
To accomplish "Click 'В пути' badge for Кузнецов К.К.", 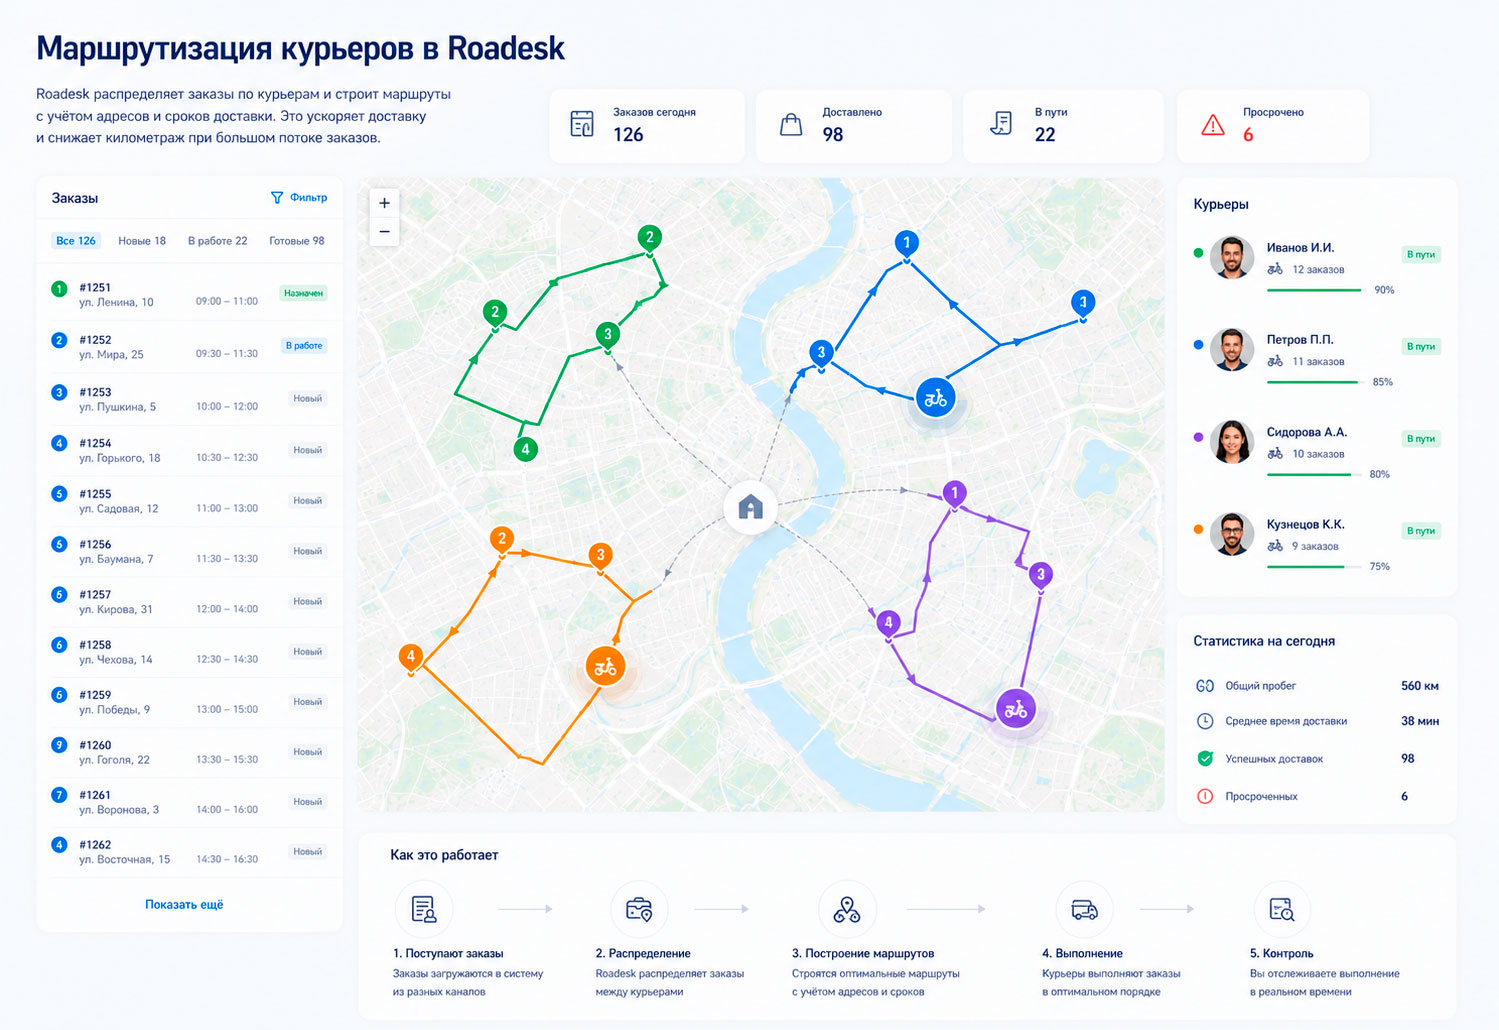I will click(x=1421, y=531).
